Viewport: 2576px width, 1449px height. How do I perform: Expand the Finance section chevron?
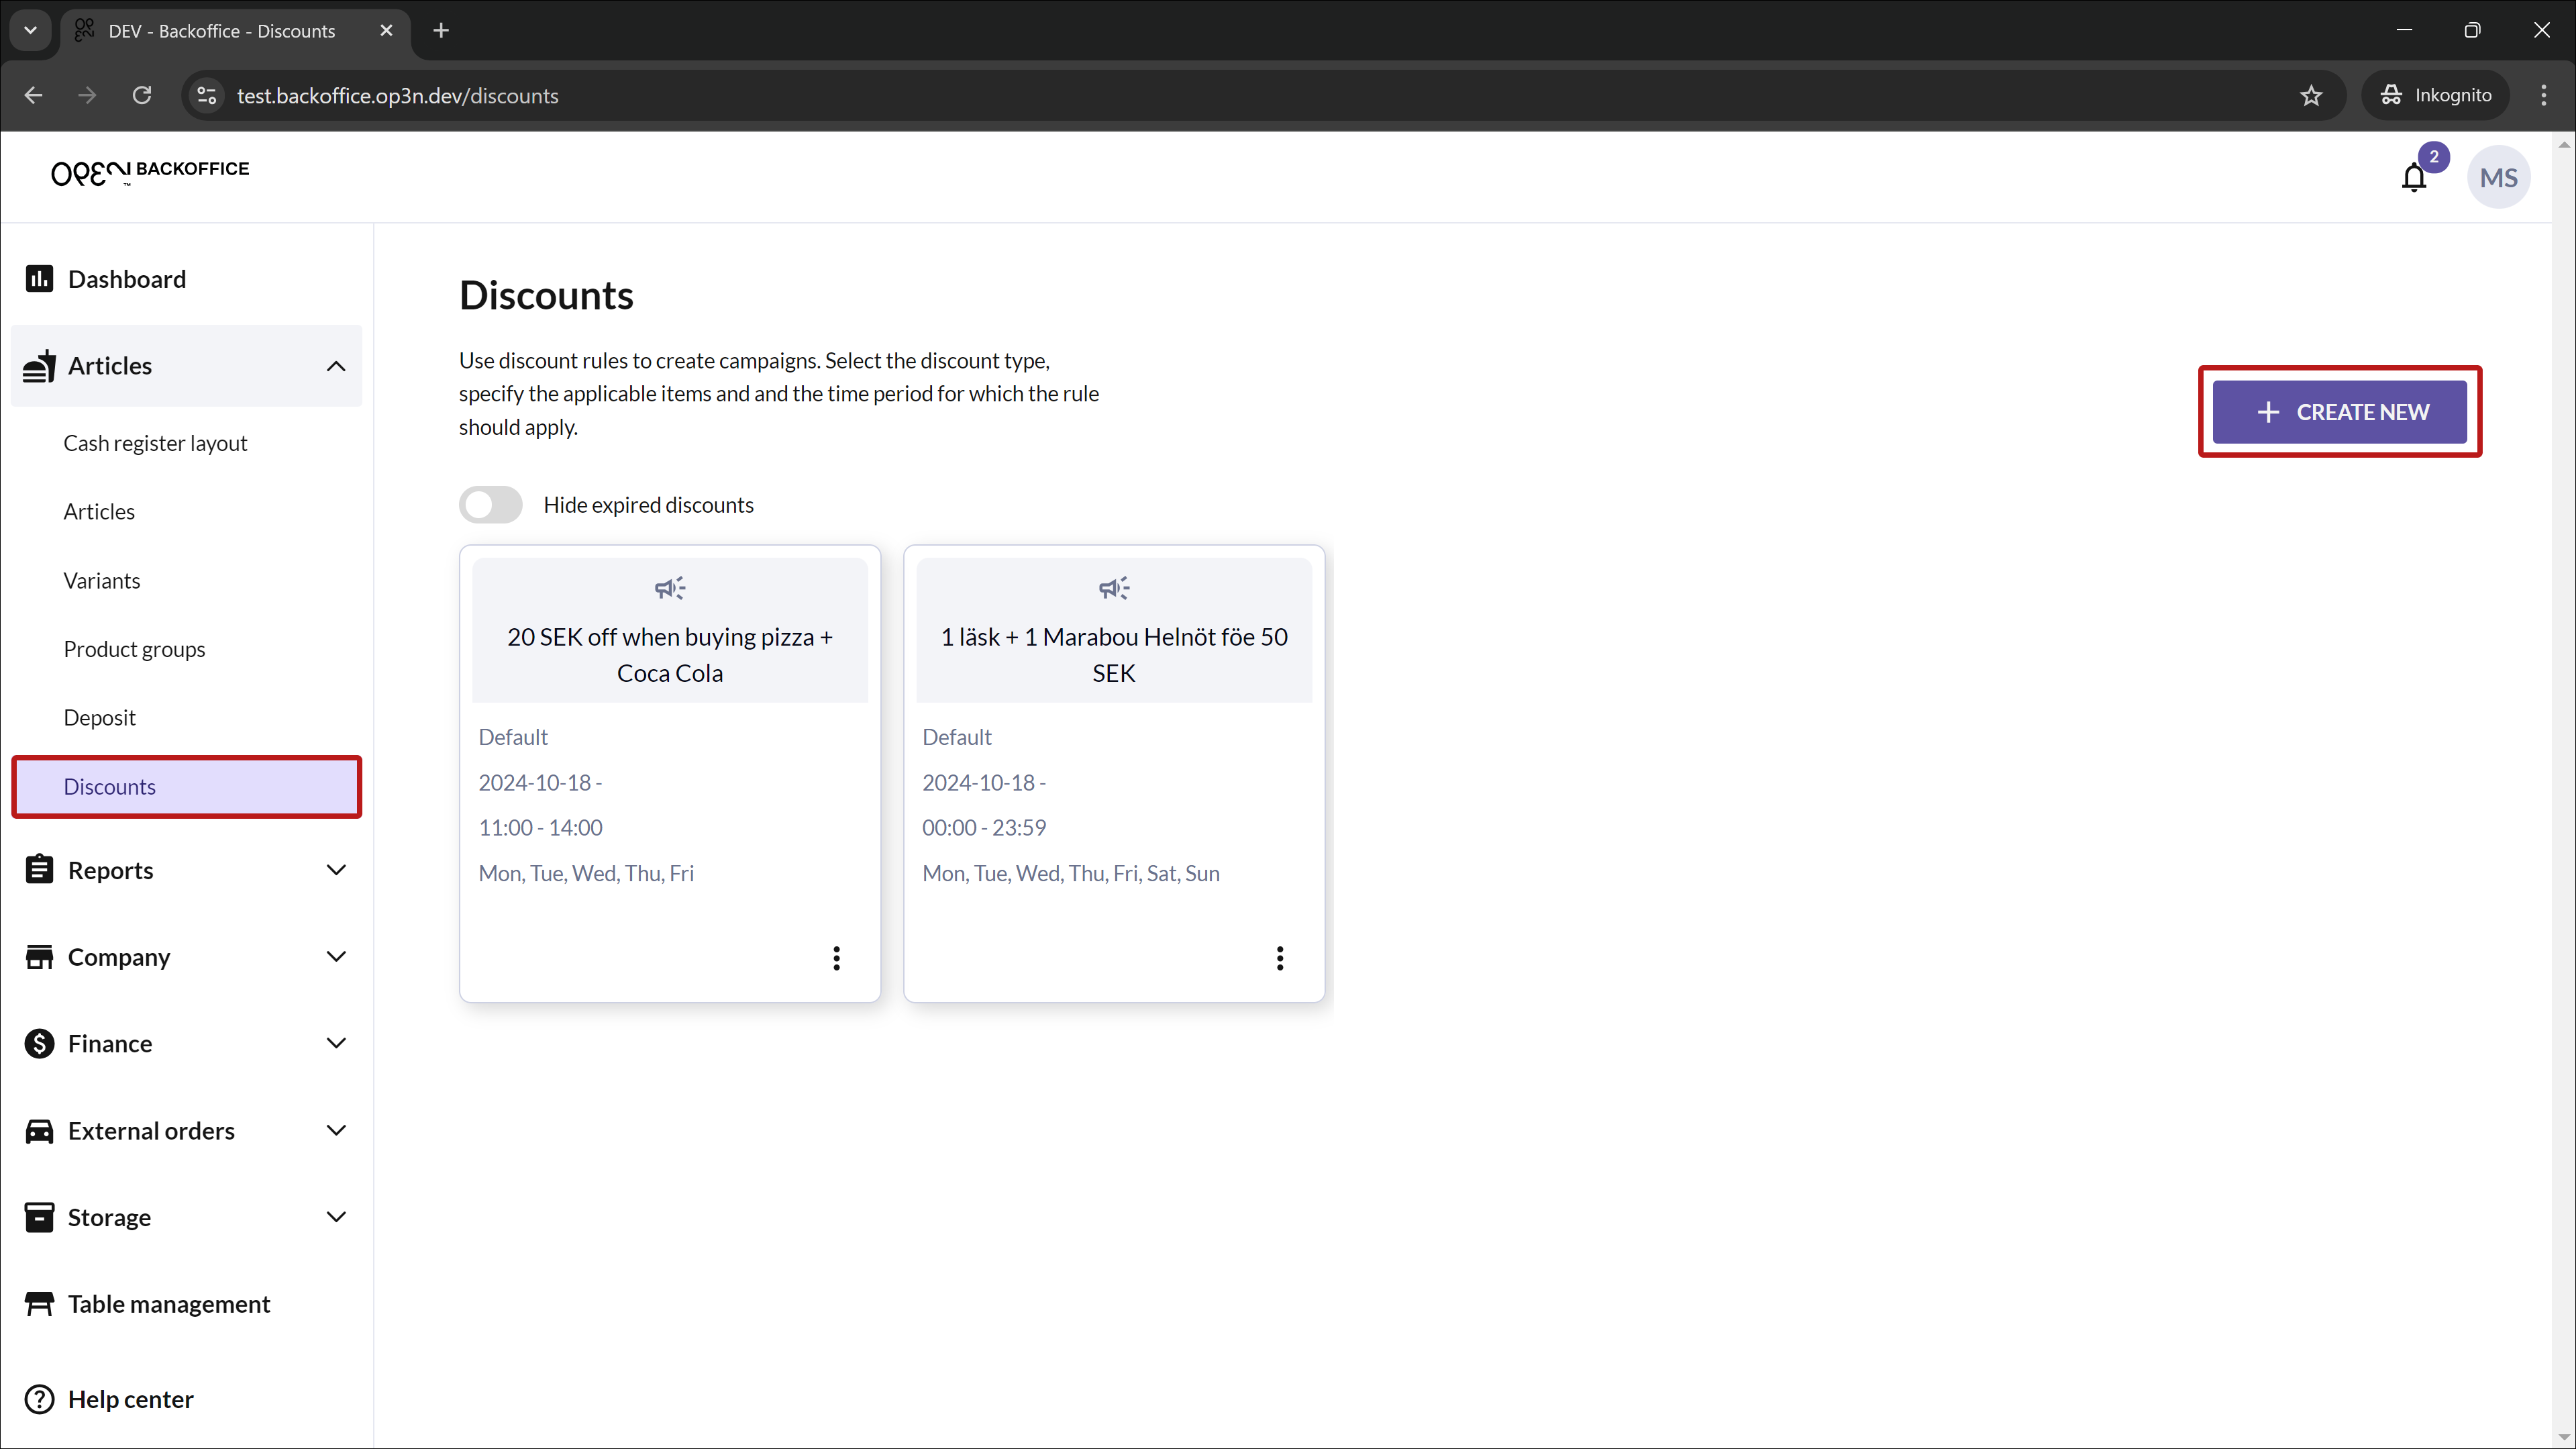point(336,1043)
